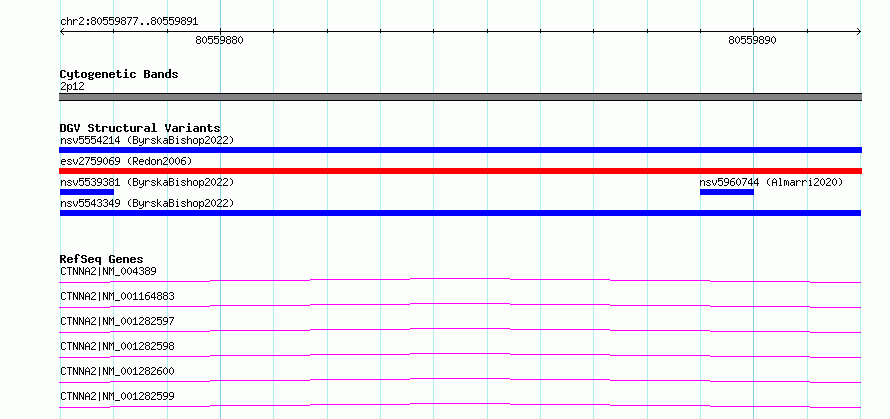
Task: Open the CTNNA2|NM_001282600 transcript label
Action: pyautogui.click(x=117, y=371)
